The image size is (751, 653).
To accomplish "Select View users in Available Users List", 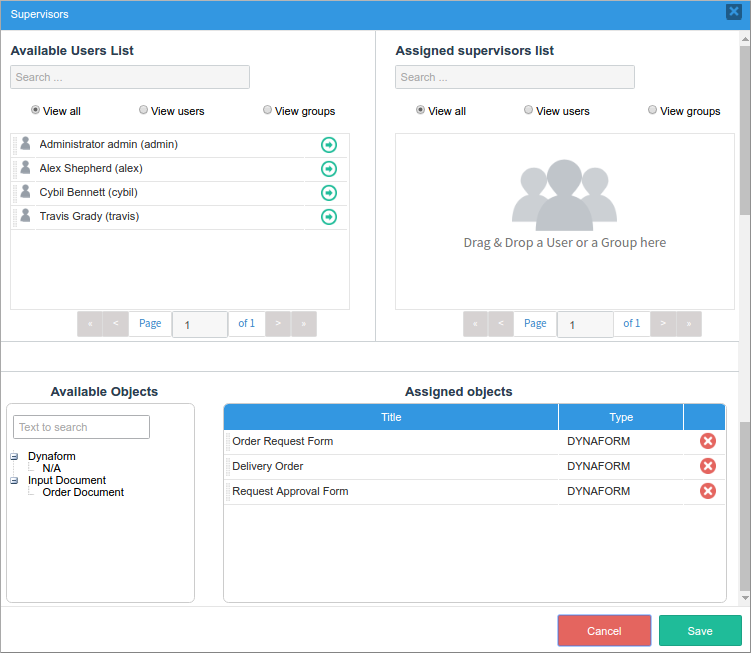I will tap(144, 110).
